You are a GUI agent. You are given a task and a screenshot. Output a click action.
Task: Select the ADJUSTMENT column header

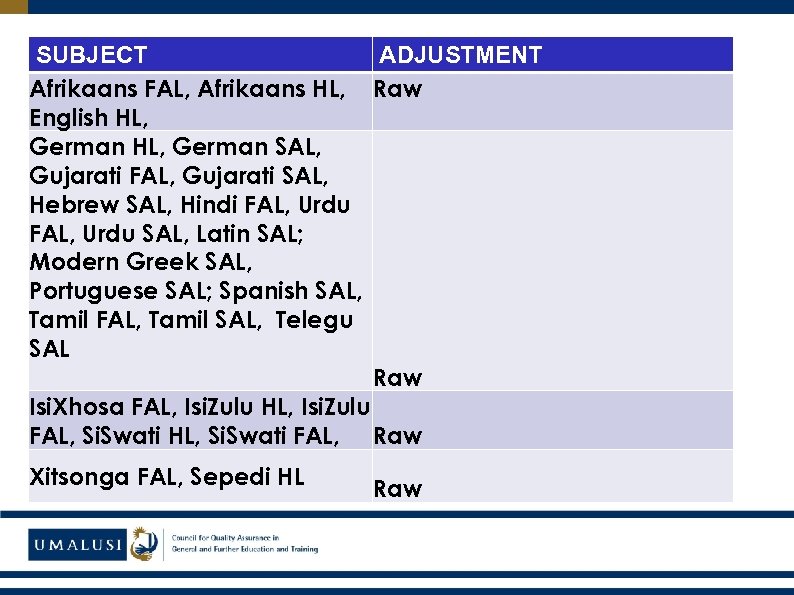pos(460,55)
